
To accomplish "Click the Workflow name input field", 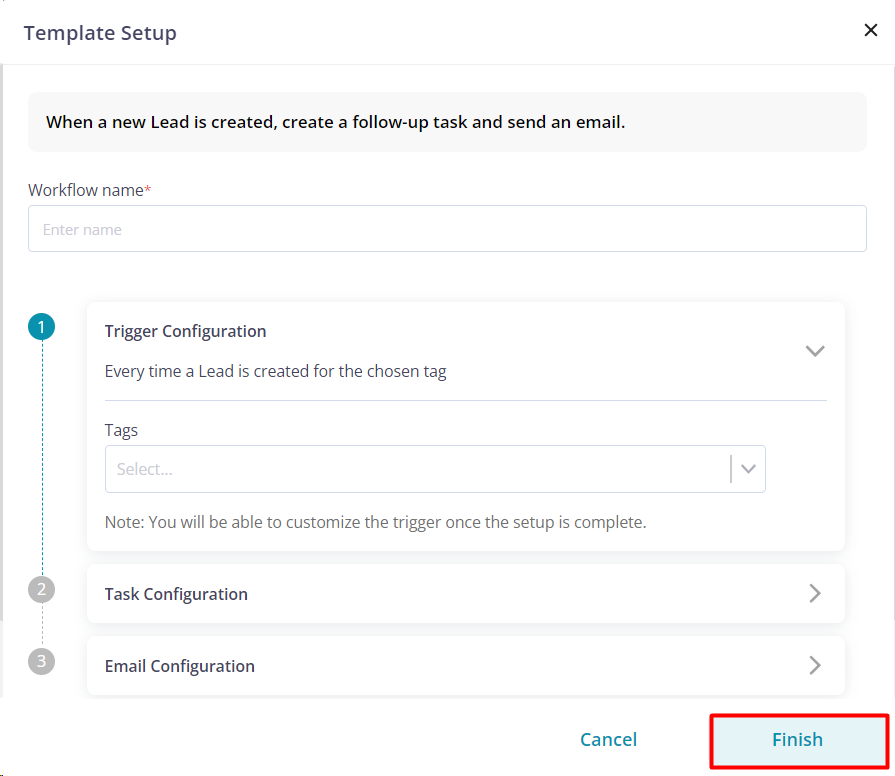I will (x=447, y=229).
